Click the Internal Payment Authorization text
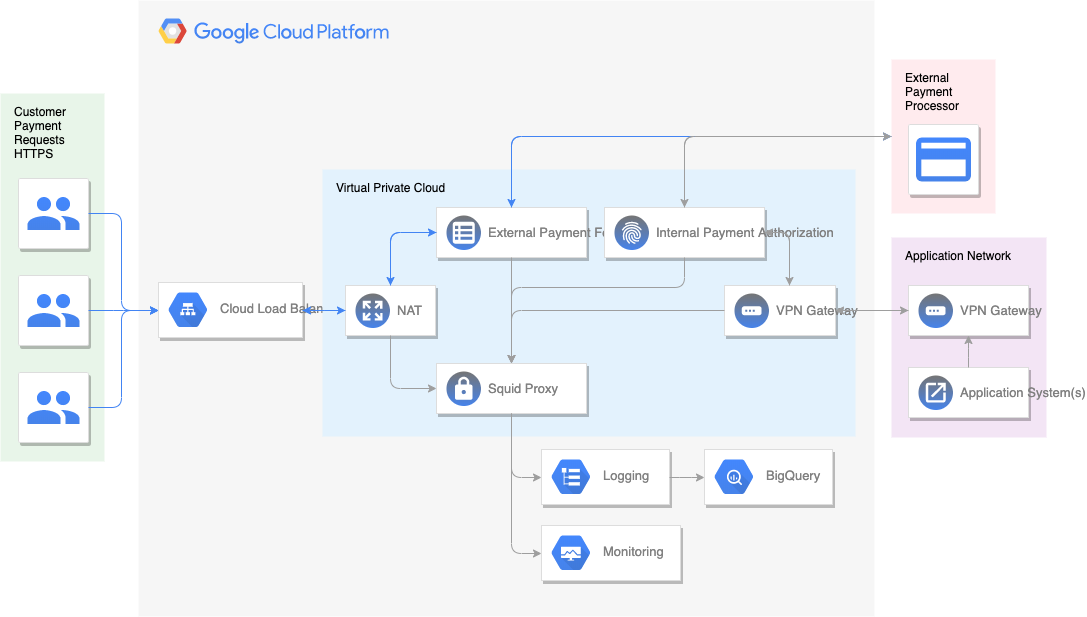The width and height of the screenshot is (1087, 617). pyautogui.click(x=745, y=233)
